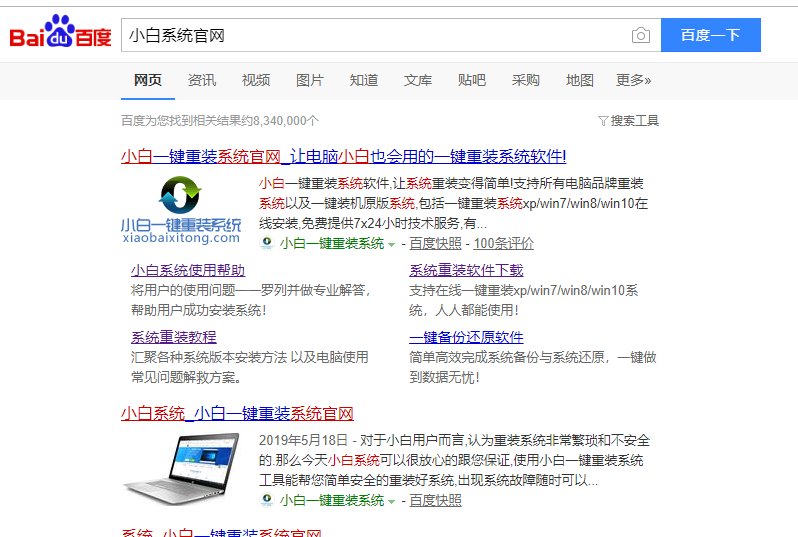Open 小白系统使用帮助 sublink

tap(188, 270)
